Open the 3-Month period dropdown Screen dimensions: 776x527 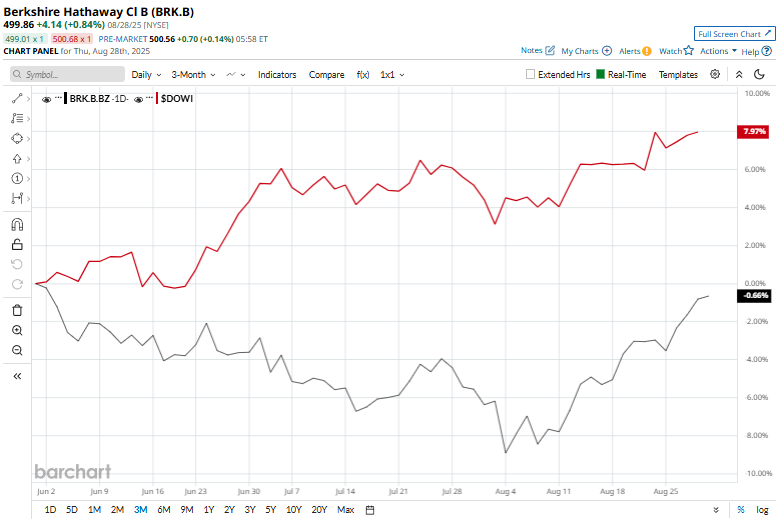coord(194,75)
